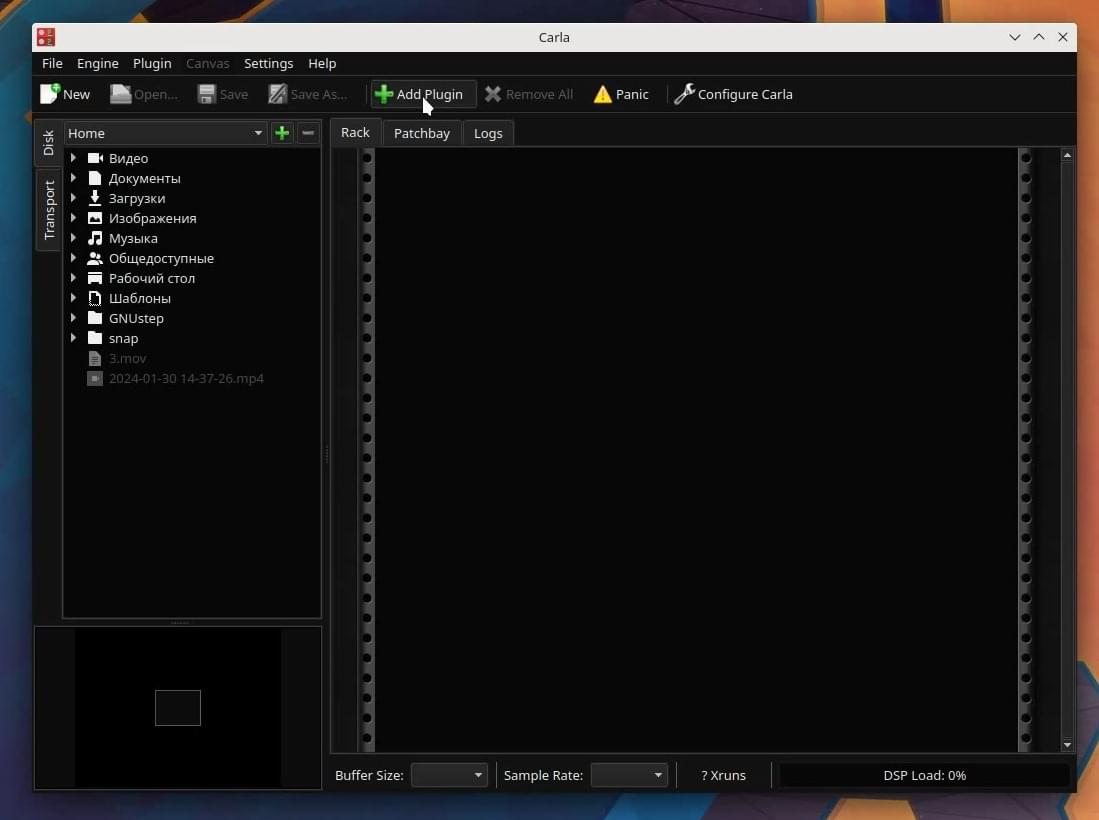Select the 2024-01-30 14-37-26.mp4 file name
1099x820 pixels.
point(186,378)
